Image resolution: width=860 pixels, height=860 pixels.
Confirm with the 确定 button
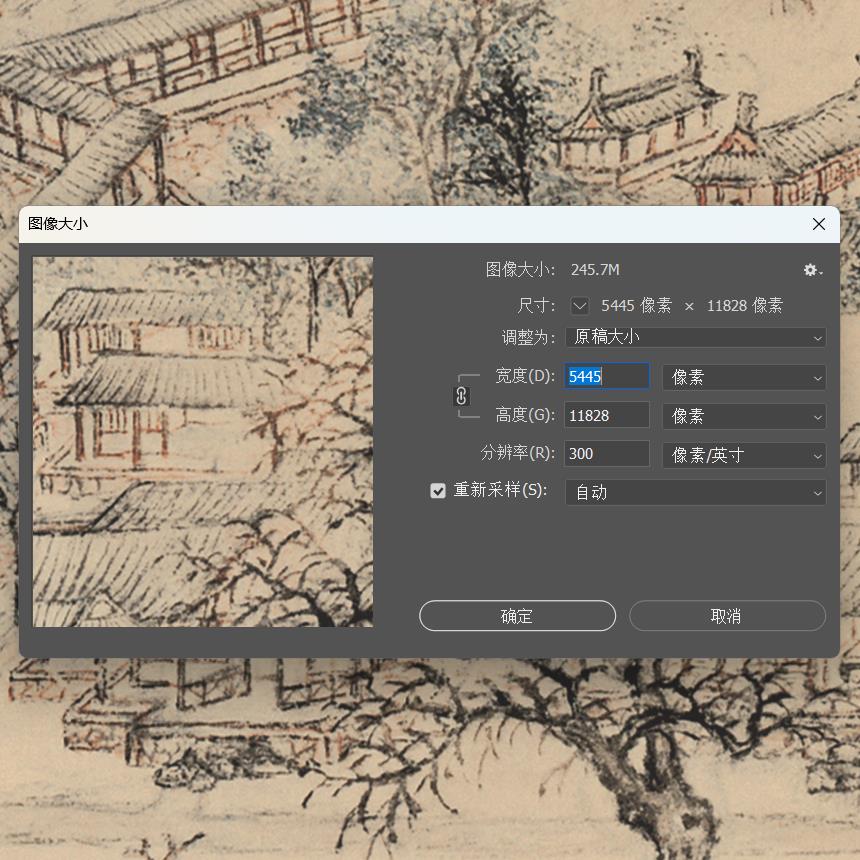click(x=517, y=616)
